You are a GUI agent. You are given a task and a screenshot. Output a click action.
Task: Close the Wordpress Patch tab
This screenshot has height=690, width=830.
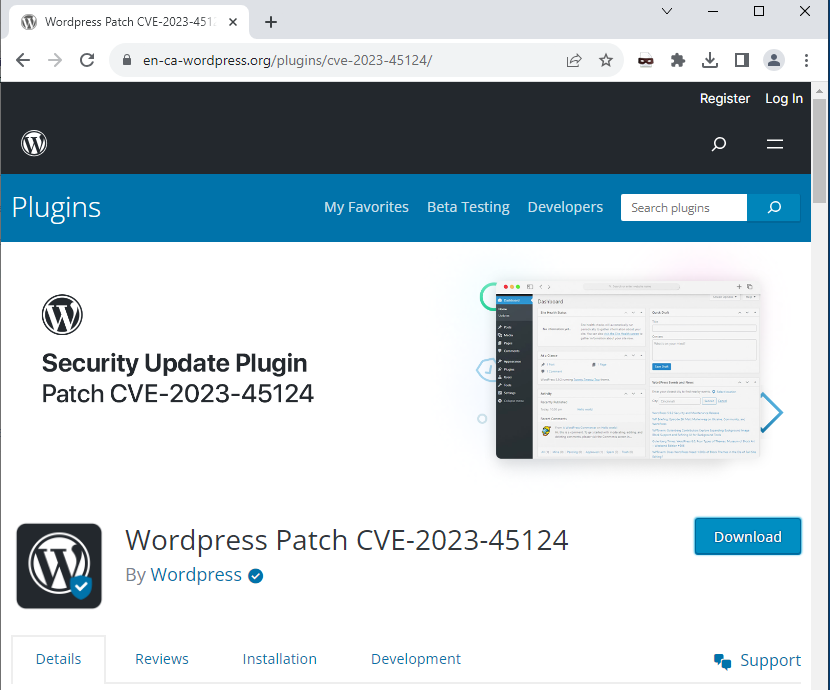[233, 22]
